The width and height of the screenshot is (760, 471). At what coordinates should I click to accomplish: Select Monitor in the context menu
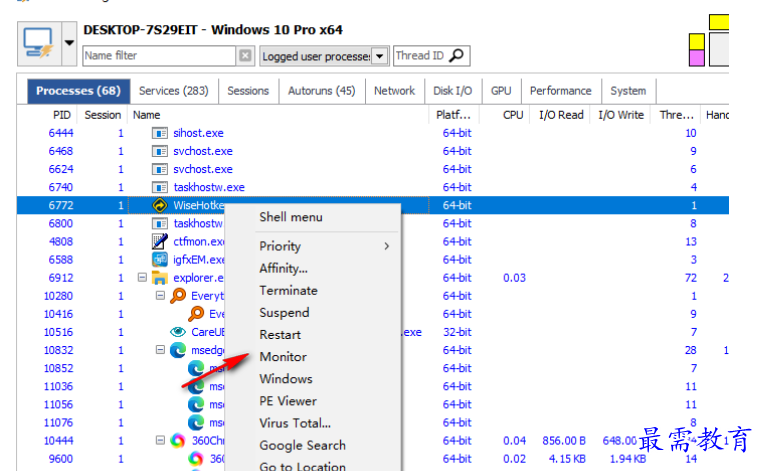(283, 357)
